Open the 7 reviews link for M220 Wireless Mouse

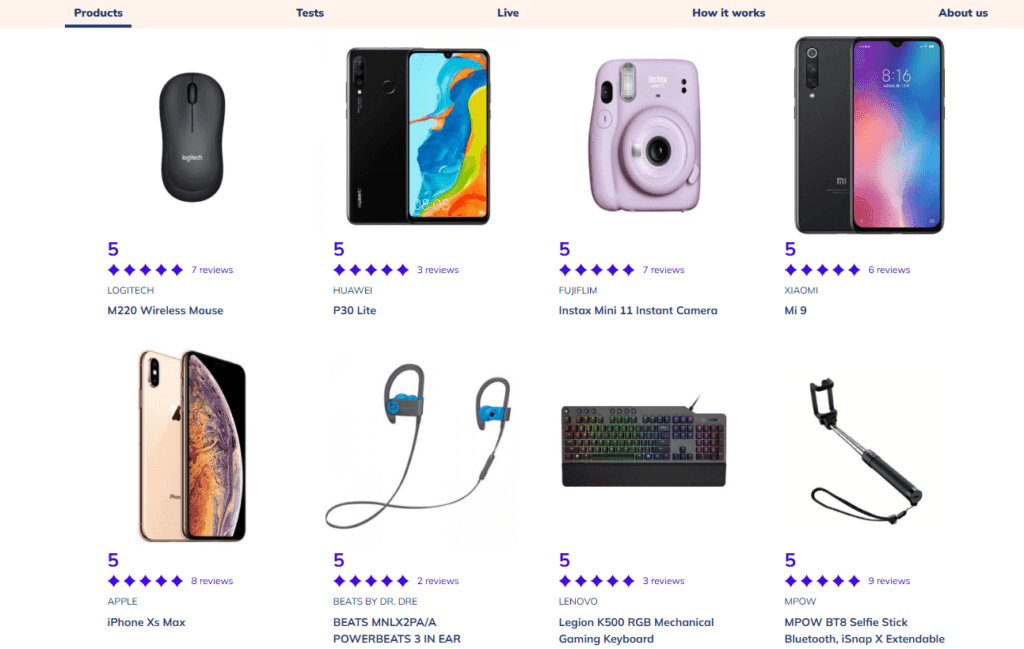(210, 269)
